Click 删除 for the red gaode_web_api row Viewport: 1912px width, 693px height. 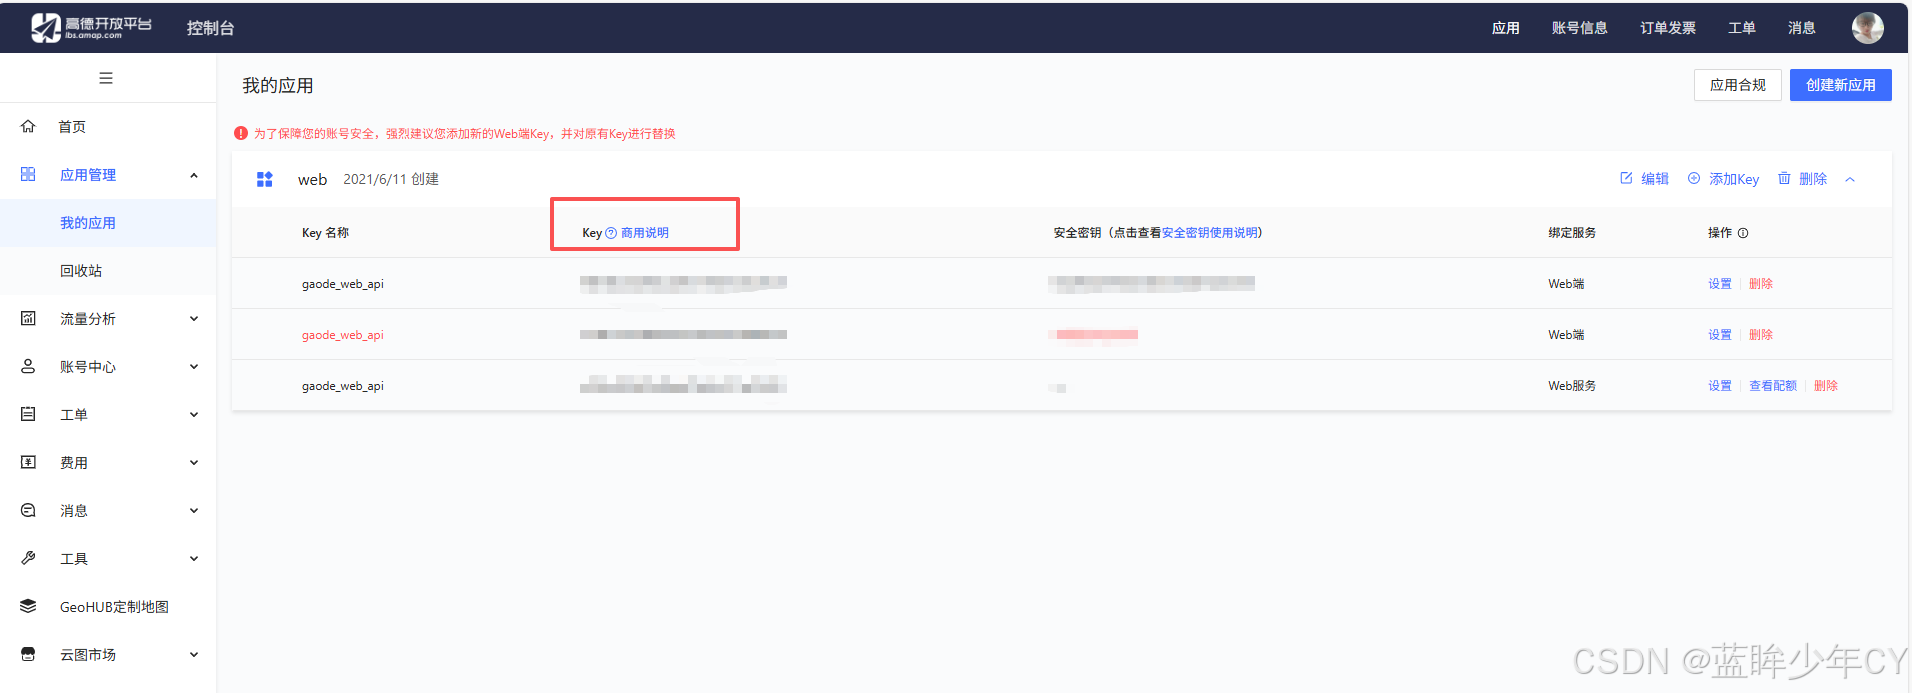[x=1760, y=335]
